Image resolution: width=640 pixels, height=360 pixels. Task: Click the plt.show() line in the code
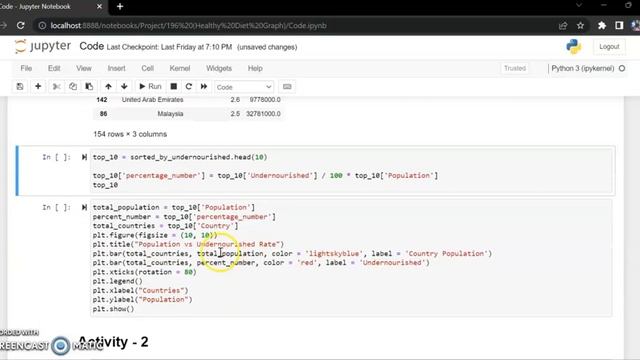pyautogui.click(x=113, y=309)
